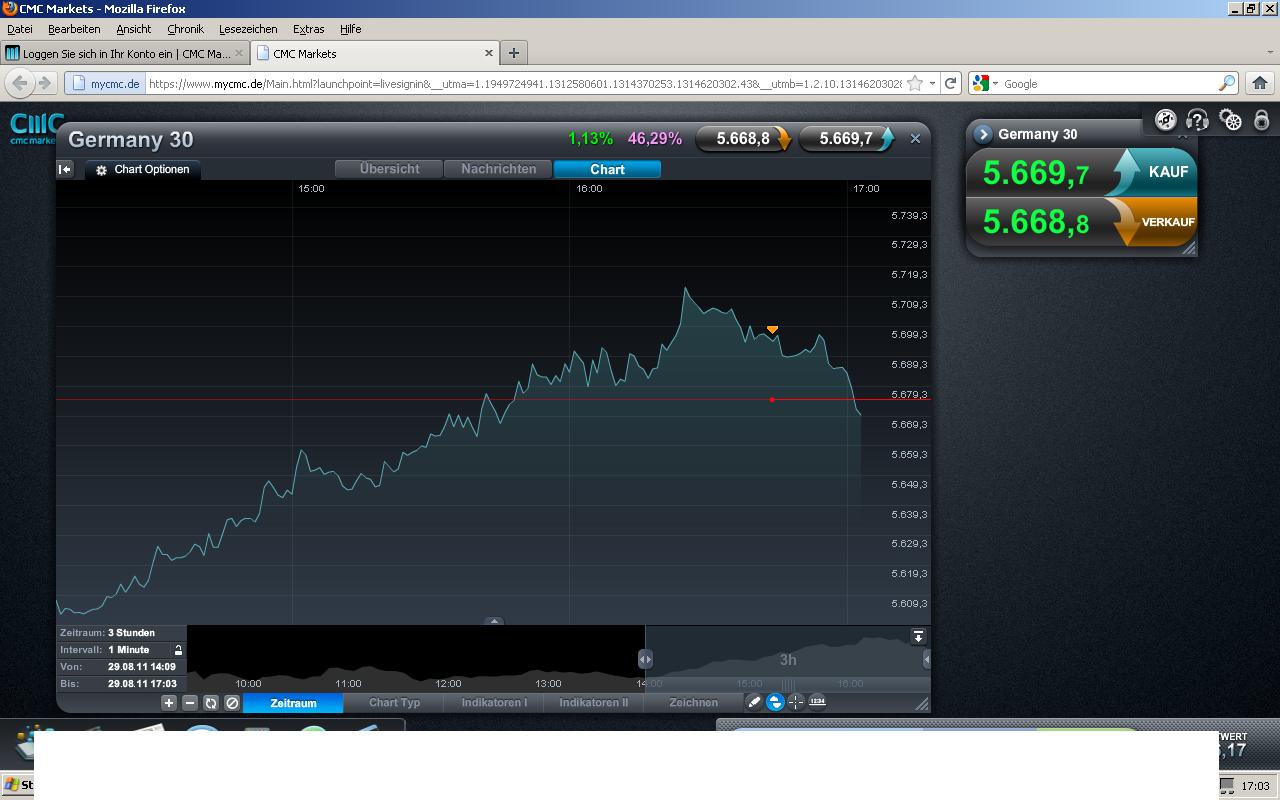Click the Zeitraum value 3 Stunden
1280x800 pixels.
tap(131, 633)
